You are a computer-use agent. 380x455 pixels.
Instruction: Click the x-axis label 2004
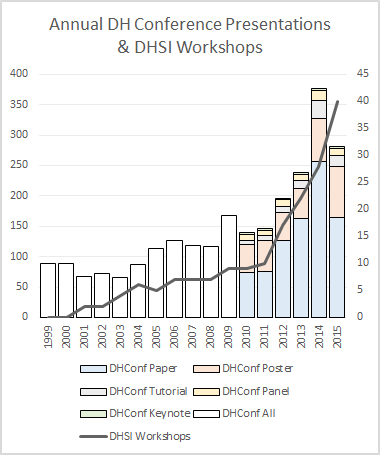pyautogui.click(x=138, y=337)
